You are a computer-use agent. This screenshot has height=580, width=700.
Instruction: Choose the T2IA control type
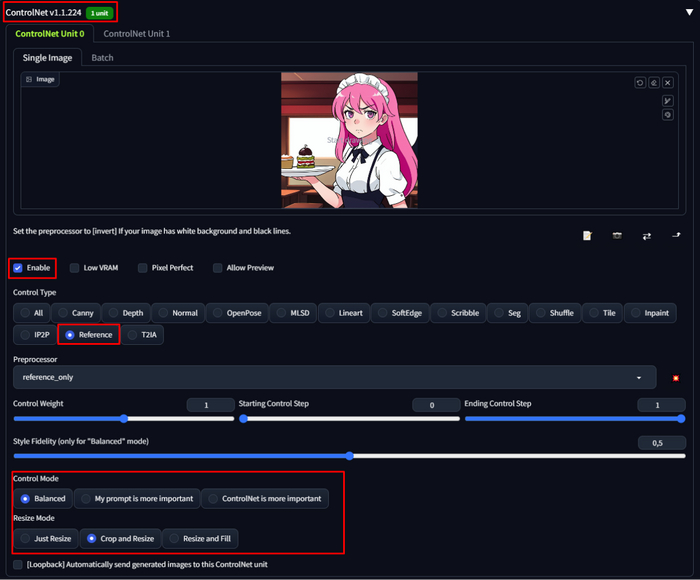pyautogui.click(x=142, y=335)
